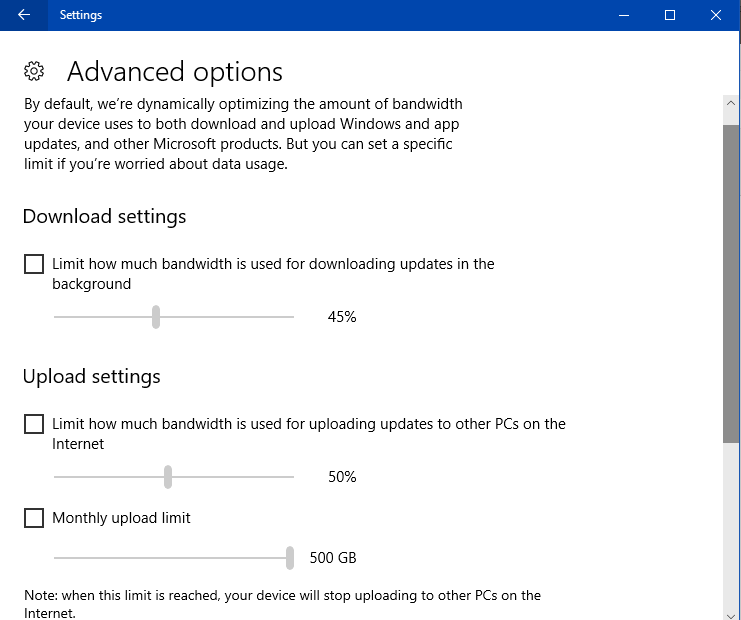Click the label about uploading updates to other PCs
This screenshot has width=741, height=620.
point(309,434)
